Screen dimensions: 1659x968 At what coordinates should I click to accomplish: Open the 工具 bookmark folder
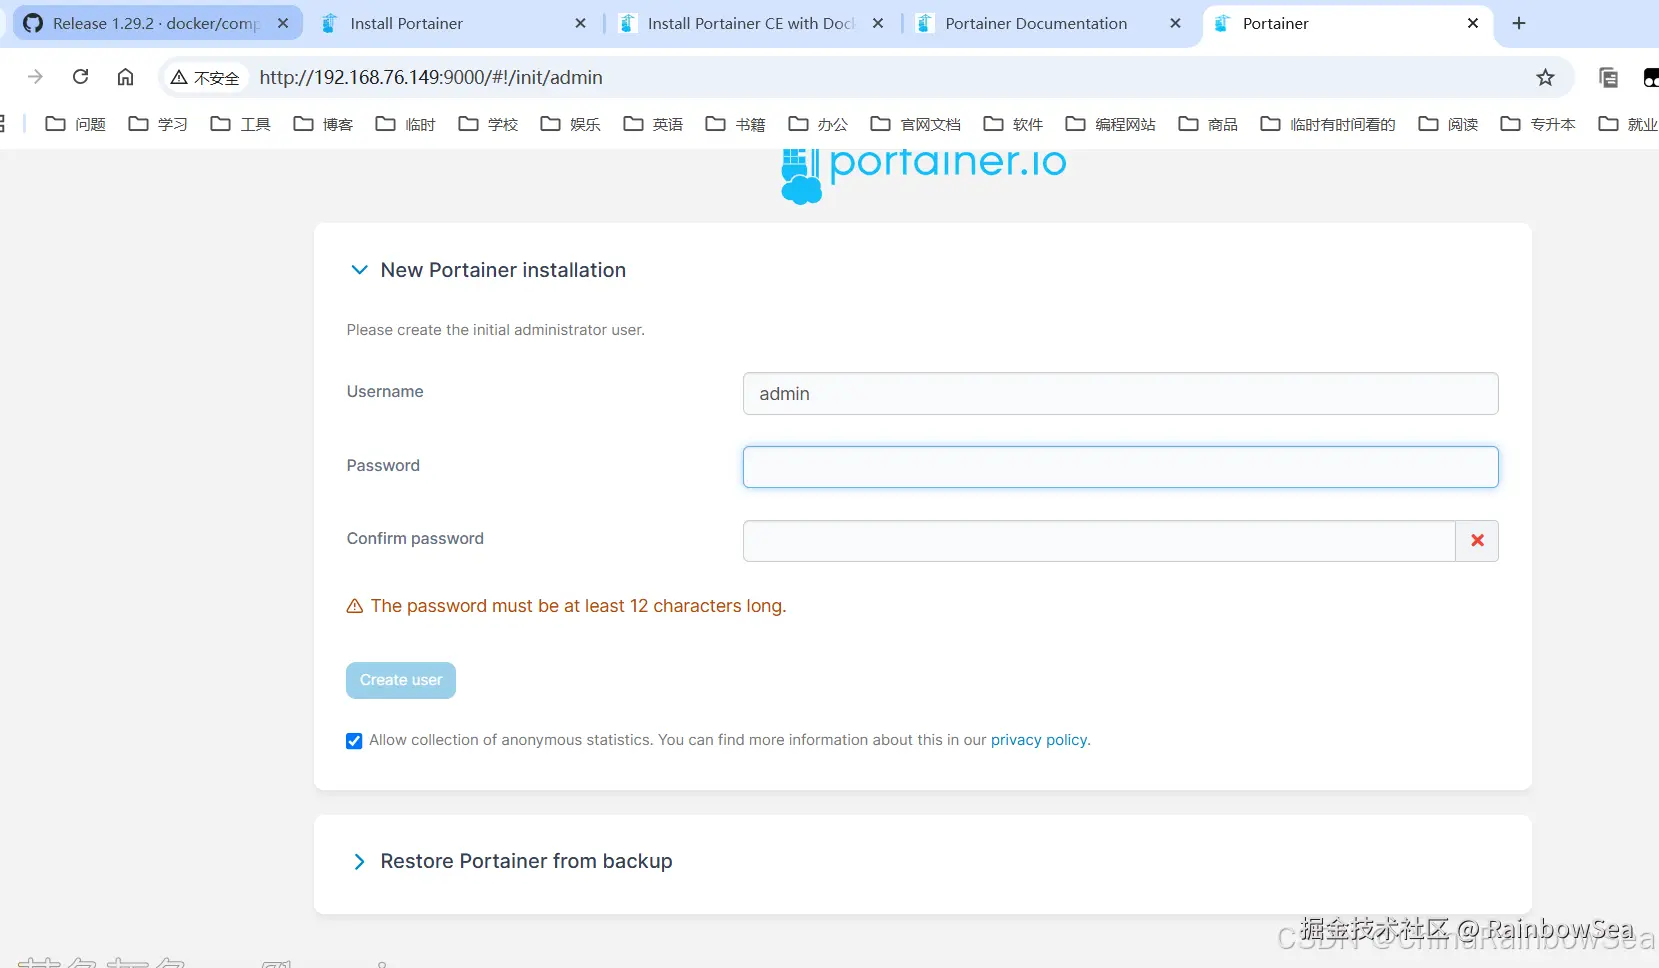[x=241, y=124]
